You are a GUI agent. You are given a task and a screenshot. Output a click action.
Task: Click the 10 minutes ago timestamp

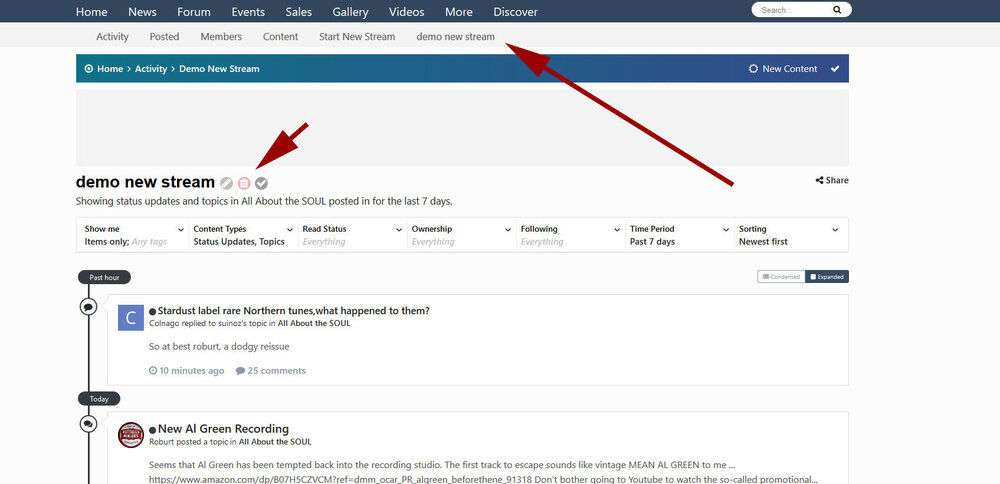[x=187, y=370]
